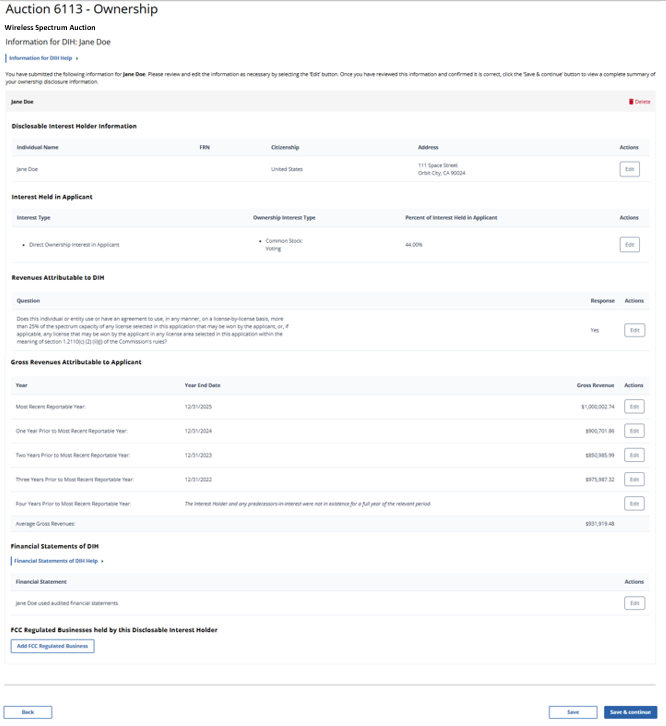Edit Four Years Prior revenue entry
Screen dimensions: 666x726
coord(634,504)
